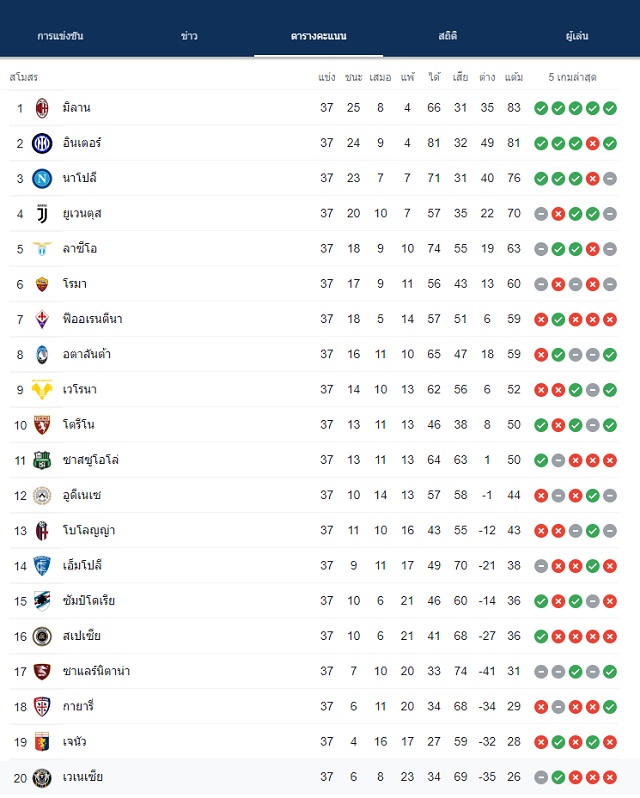Click the Torino club crest
The height and width of the screenshot is (798, 640).
[42, 425]
